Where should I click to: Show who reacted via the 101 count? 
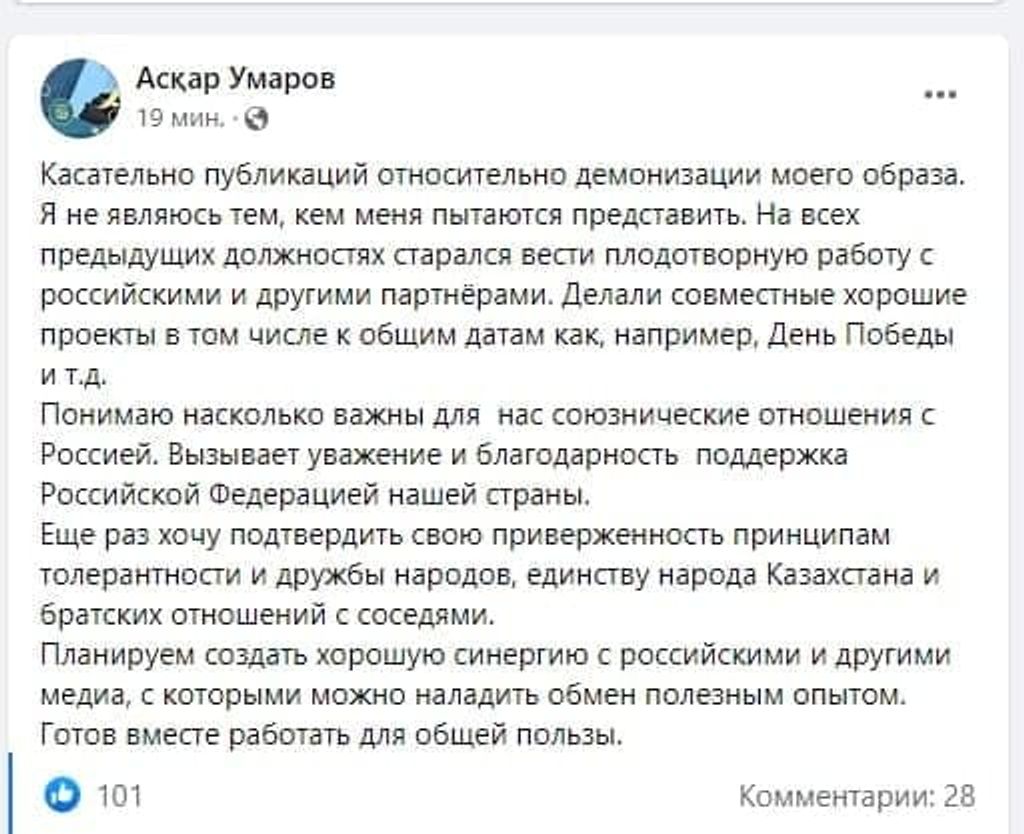click(120, 796)
